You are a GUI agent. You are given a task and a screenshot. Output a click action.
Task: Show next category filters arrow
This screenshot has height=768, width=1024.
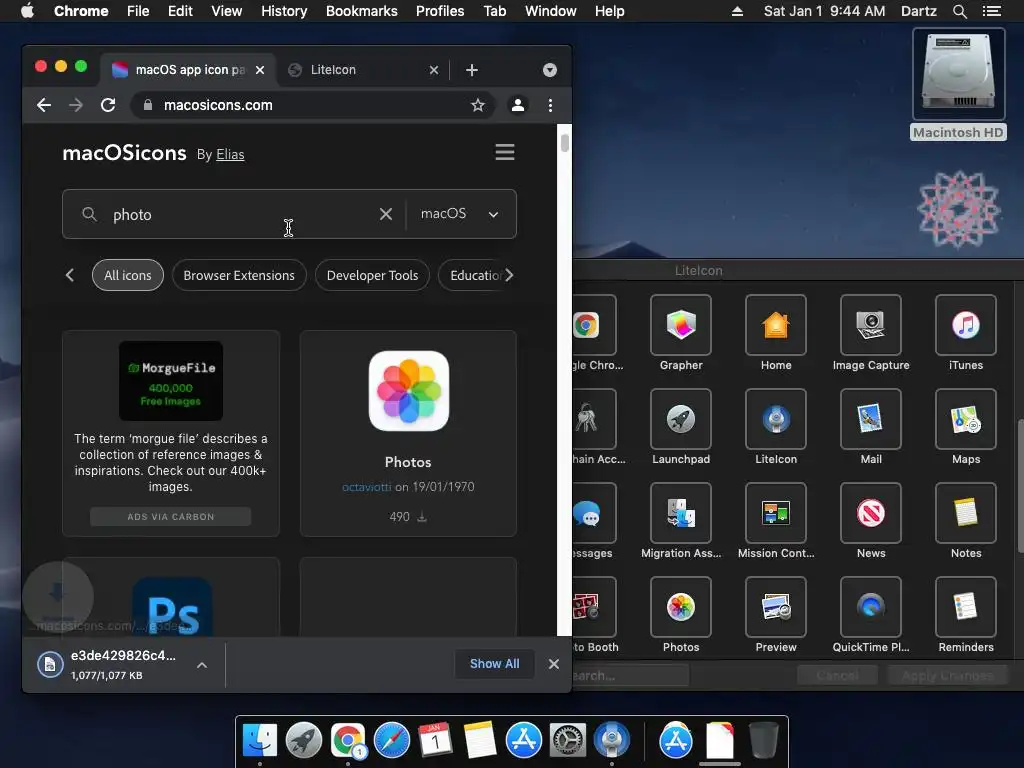[x=509, y=275]
